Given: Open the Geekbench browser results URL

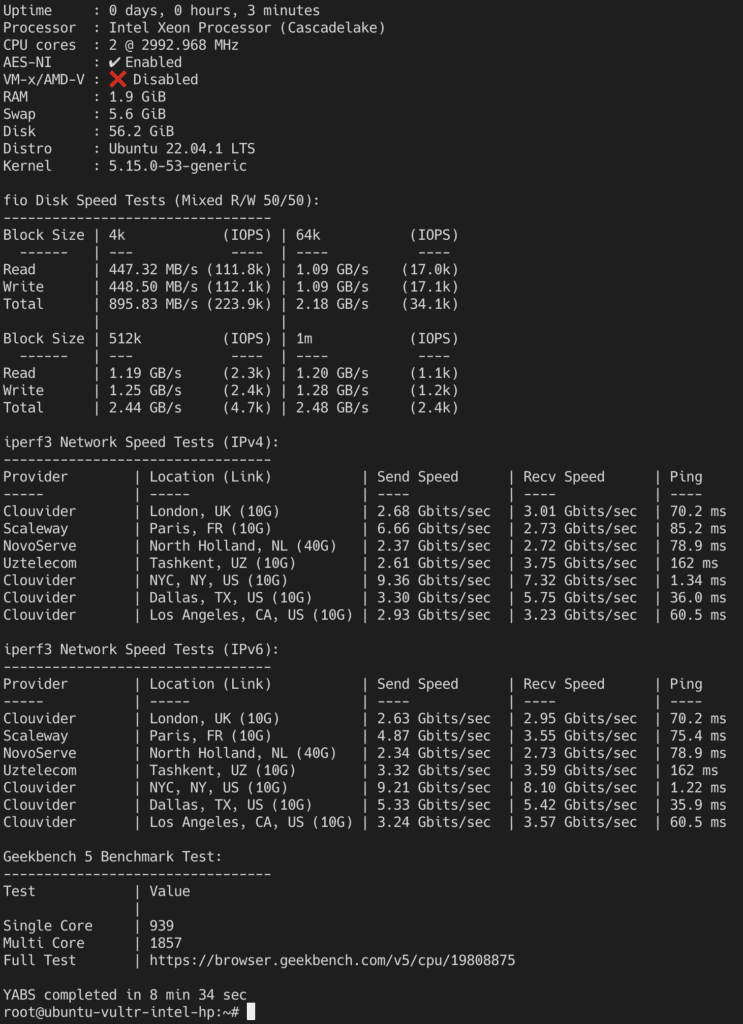Looking at the screenshot, I should point(332,960).
